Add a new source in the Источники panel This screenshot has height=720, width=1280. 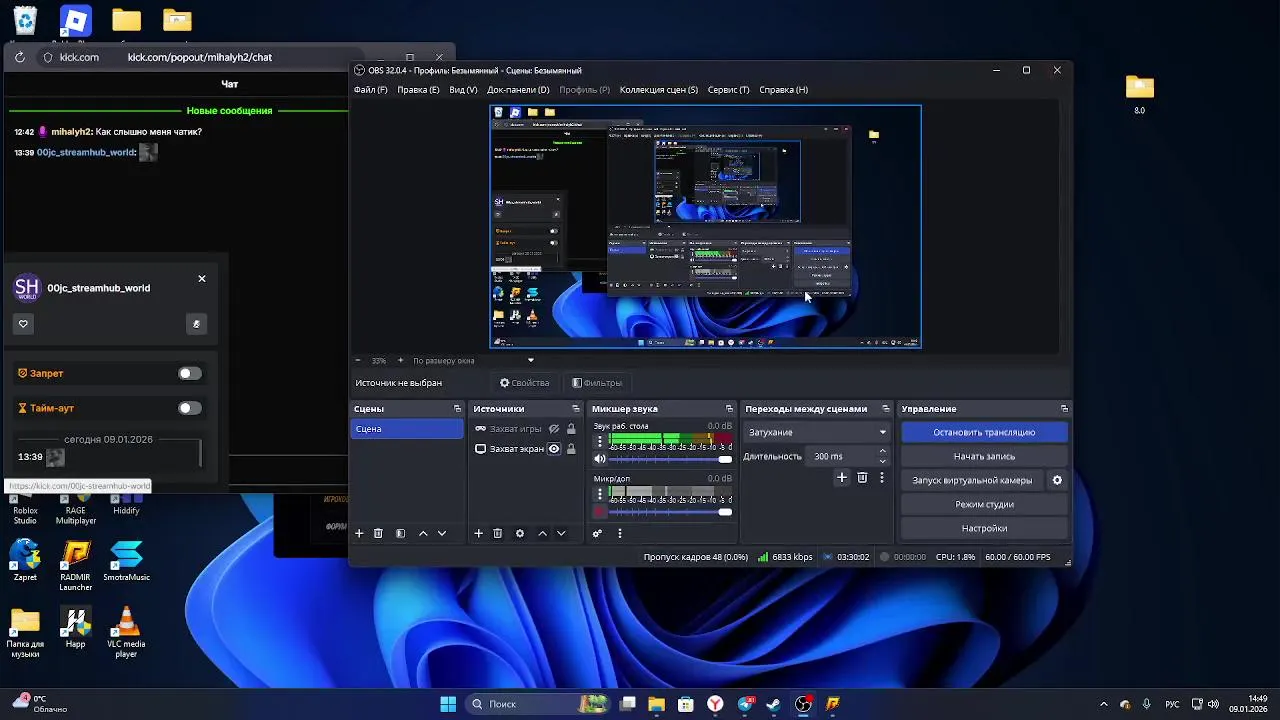pyautogui.click(x=478, y=534)
